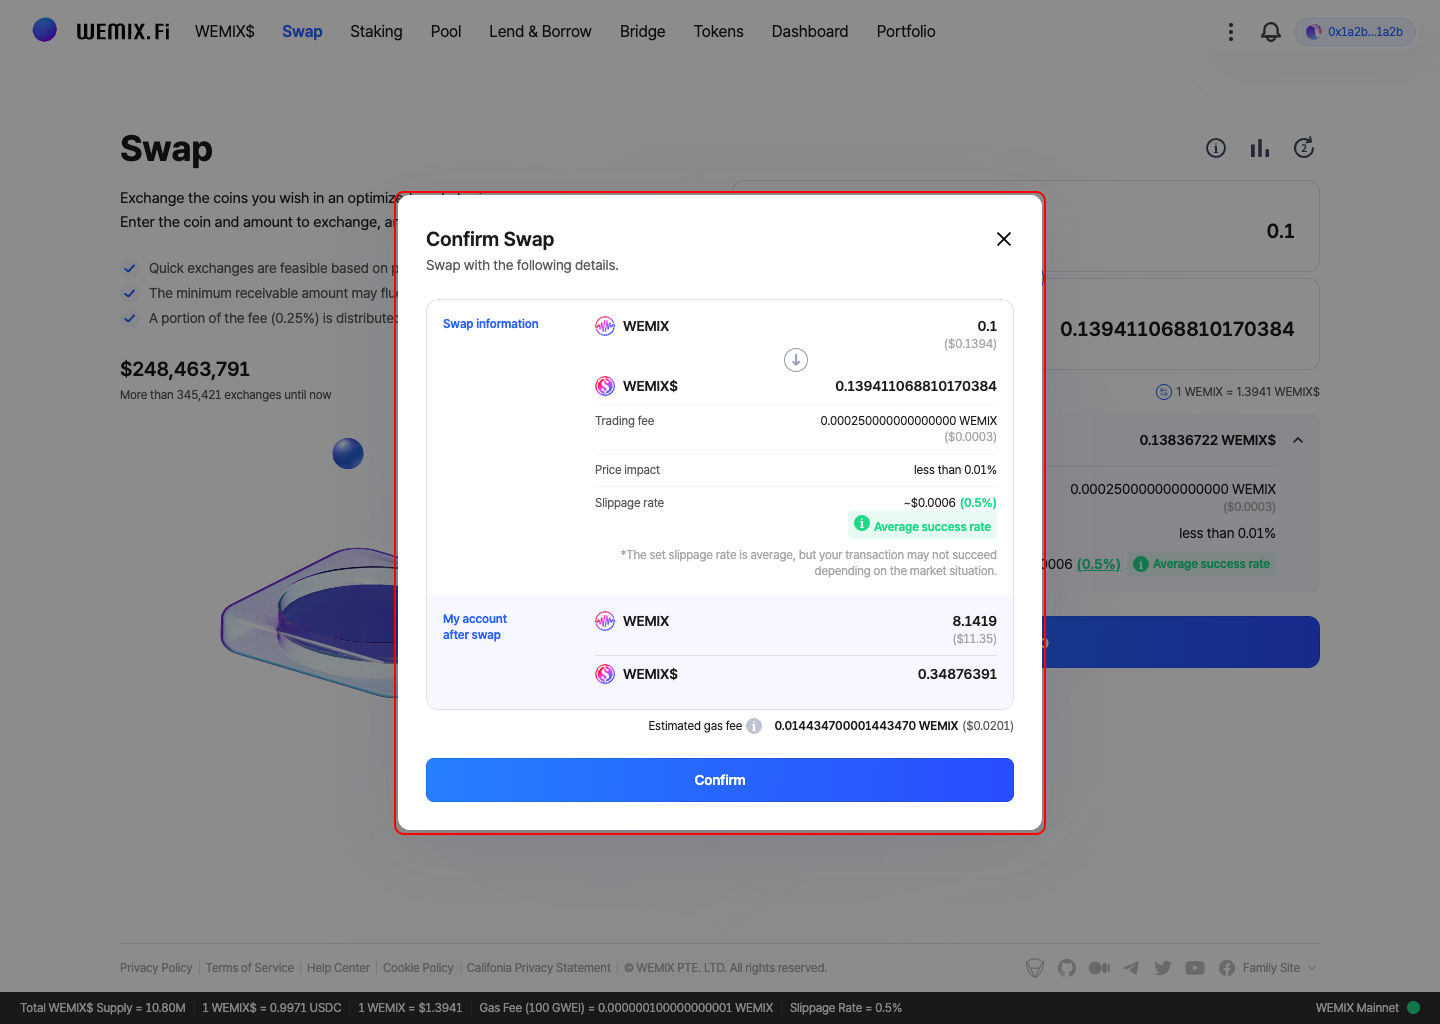Viewport: 1440px width, 1024px height.
Task: Click WEMIX icon in My account after swap
Action: [x=605, y=621]
